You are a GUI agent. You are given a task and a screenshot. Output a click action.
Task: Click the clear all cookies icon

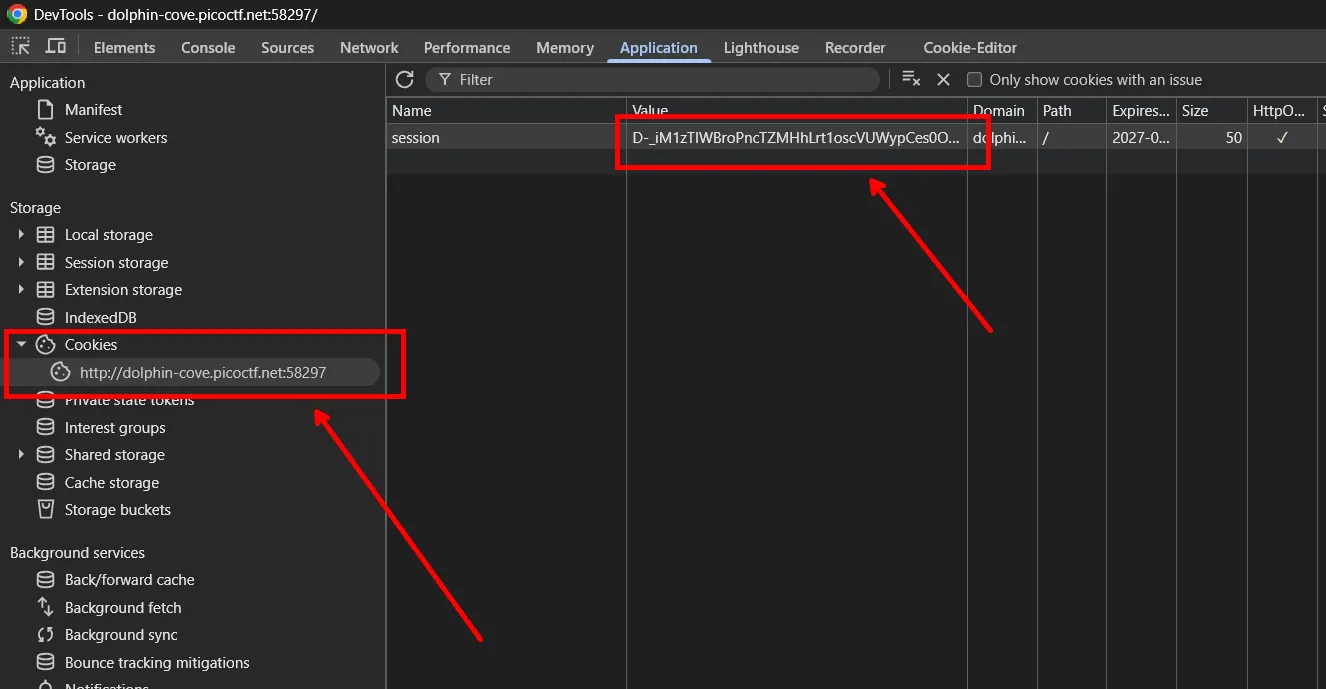[911, 79]
